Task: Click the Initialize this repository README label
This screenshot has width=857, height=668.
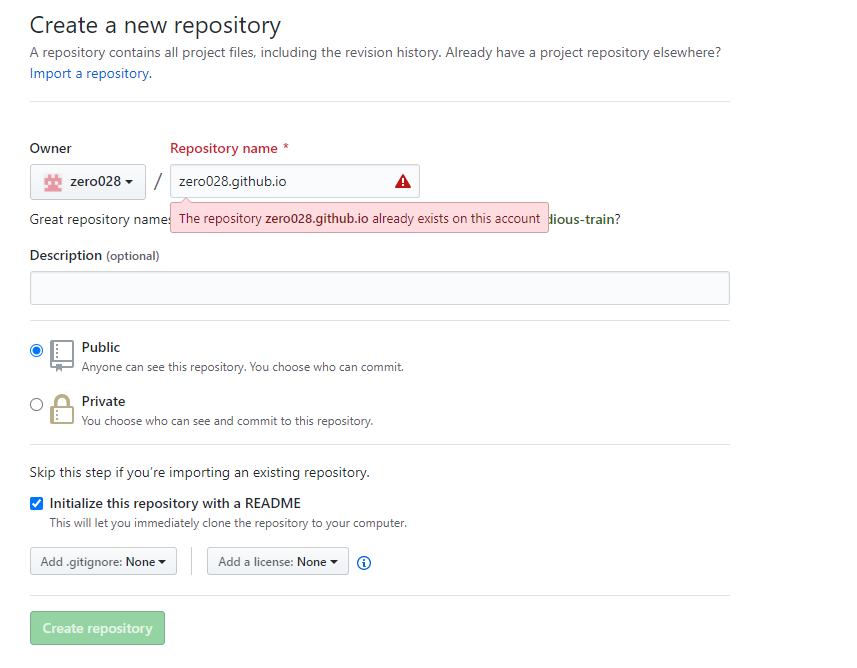Action: click(x=175, y=503)
